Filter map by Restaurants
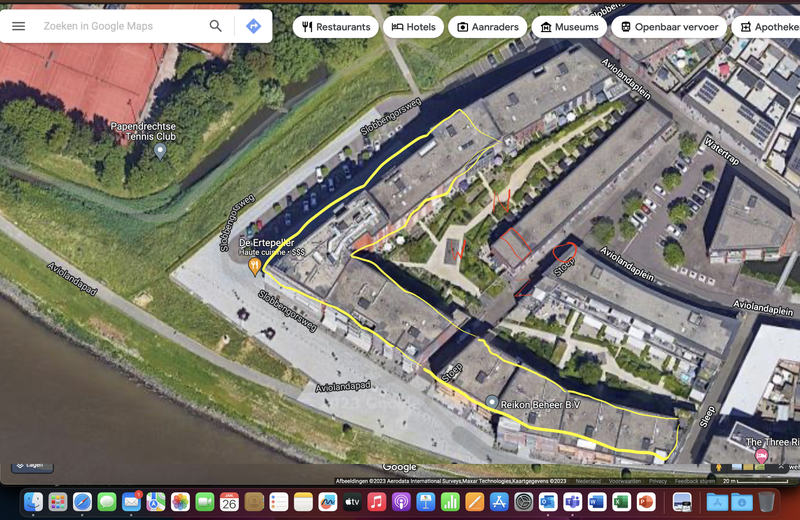This screenshot has width=800, height=520. point(336,27)
